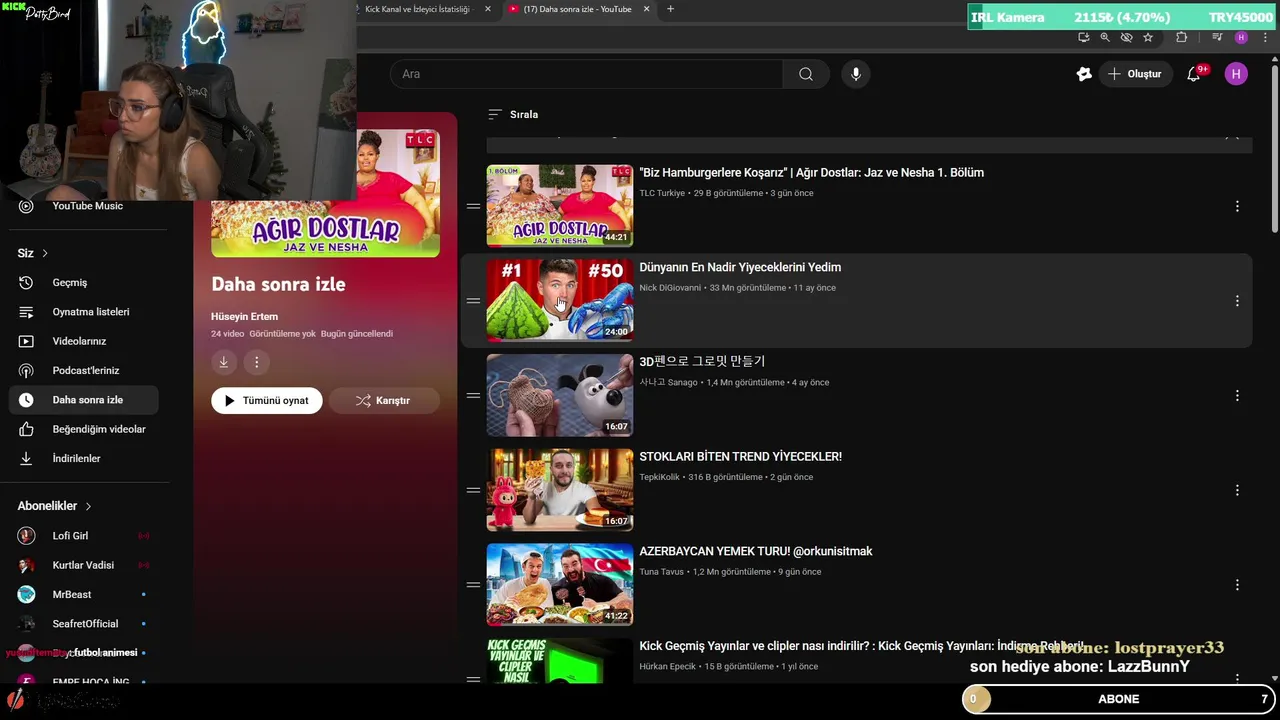Download the Daha sonra izle playlist
Image resolution: width=1280 pixels, height=720 pixels.
(x=223, y=362)
